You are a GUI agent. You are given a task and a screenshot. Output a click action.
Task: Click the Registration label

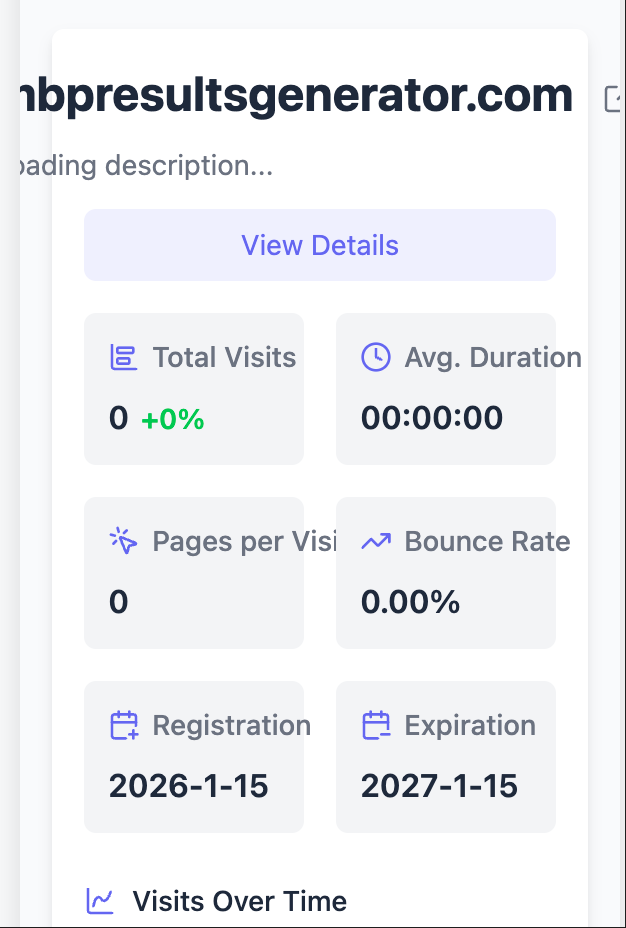(x=232, y=726)
